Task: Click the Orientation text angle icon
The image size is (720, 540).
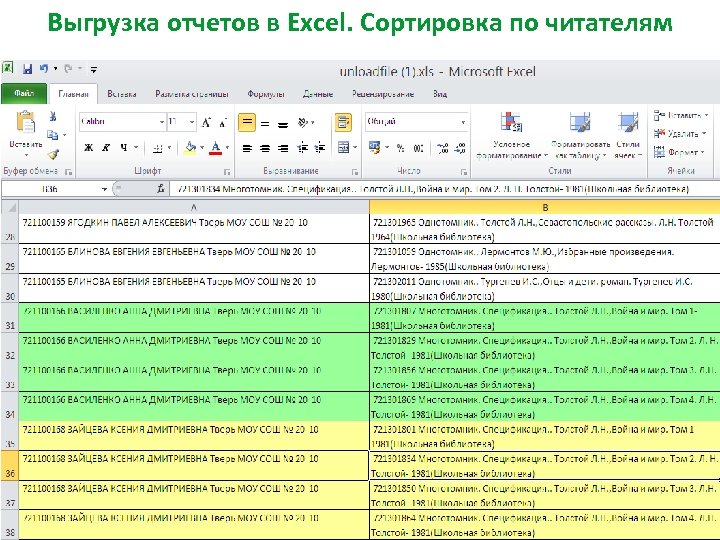Action: point(303,123)
